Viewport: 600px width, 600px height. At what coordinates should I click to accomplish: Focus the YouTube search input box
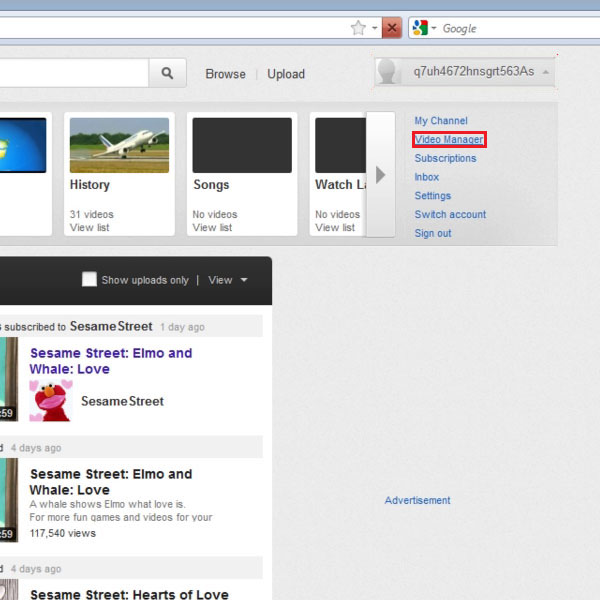73,73
